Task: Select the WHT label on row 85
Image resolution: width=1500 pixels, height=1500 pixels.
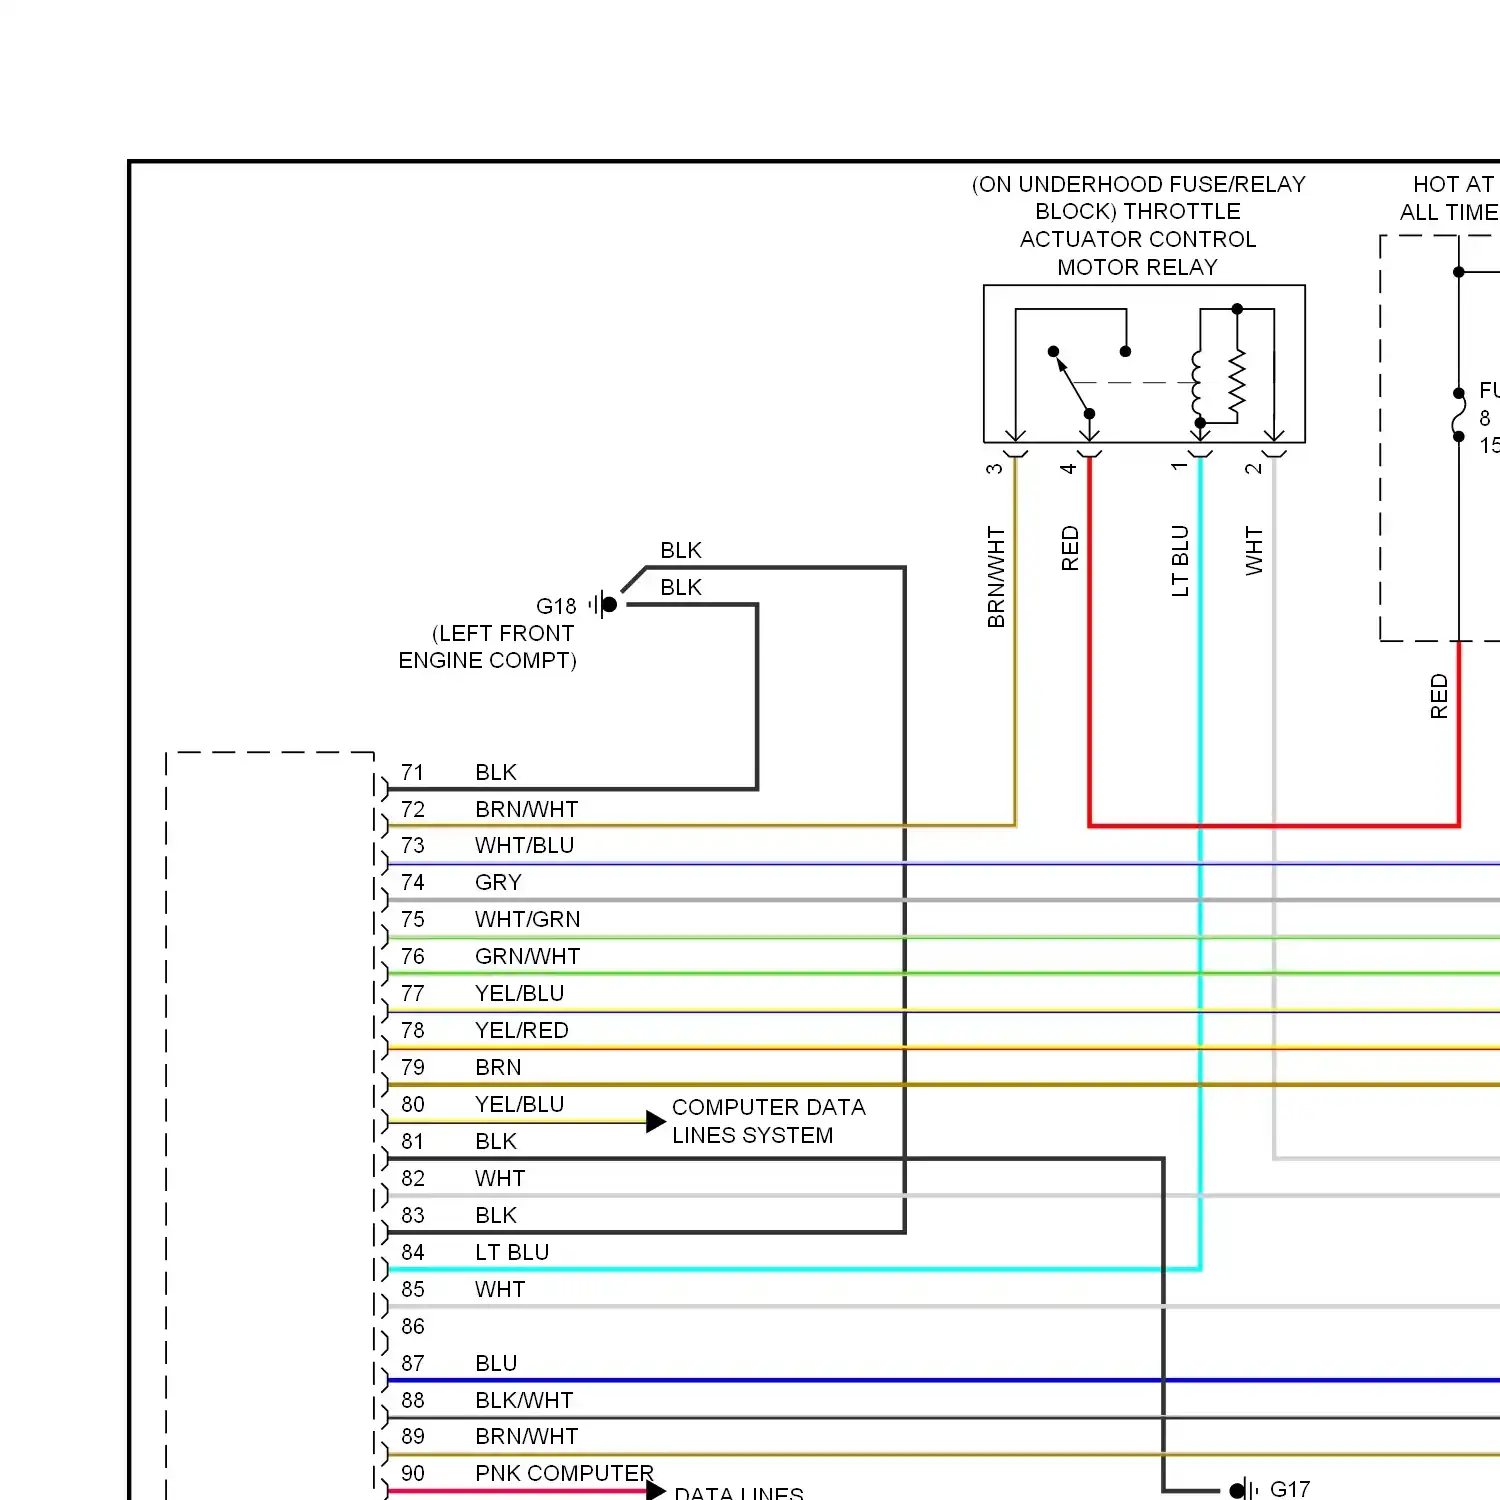Action: pyautogui.click(x=500, y=1289)
